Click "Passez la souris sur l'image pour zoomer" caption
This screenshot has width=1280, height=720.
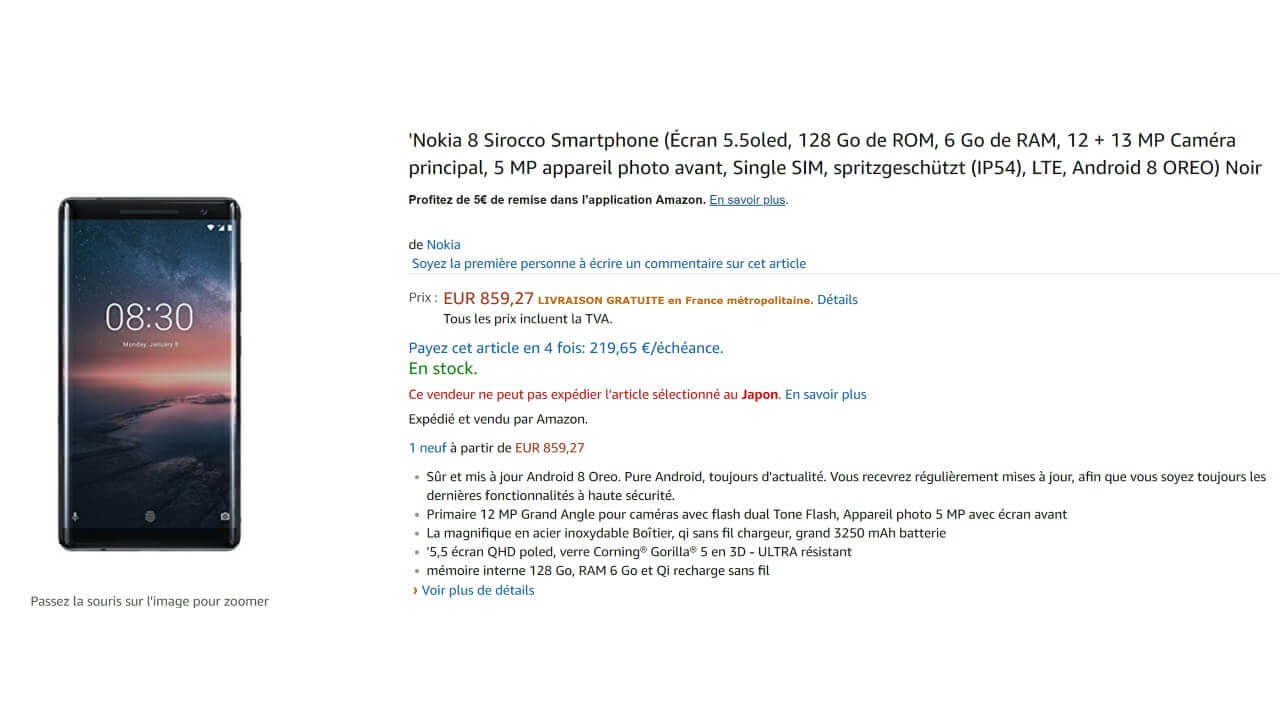click(x=149, y=601)
